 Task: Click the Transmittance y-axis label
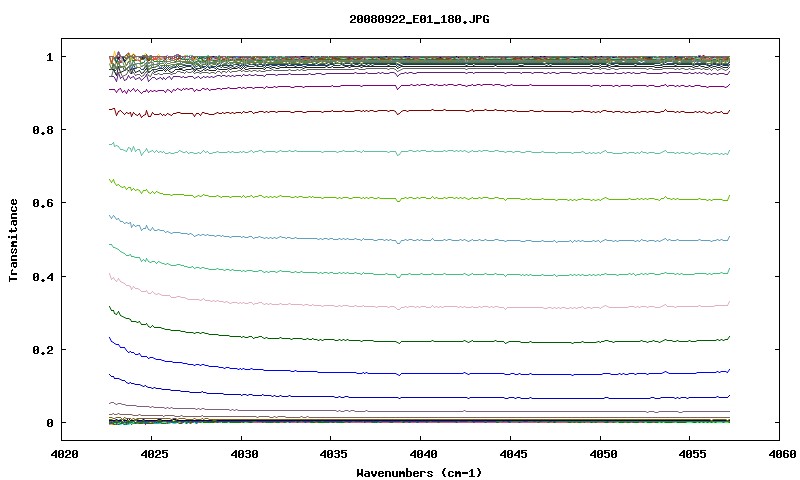pos(13,240)
